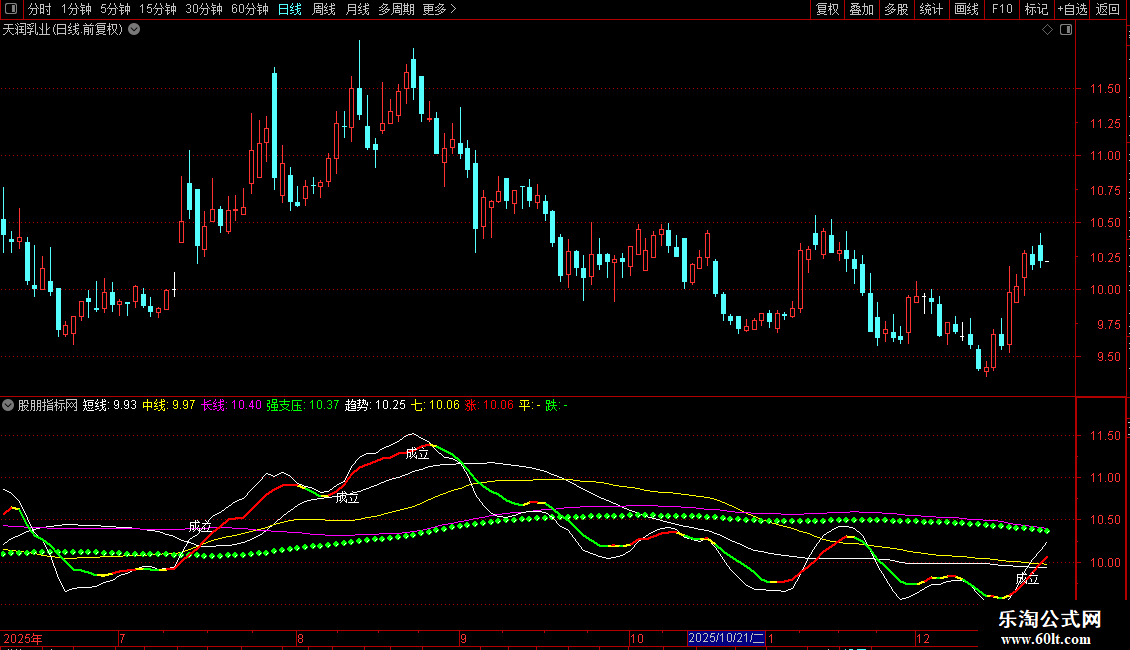This screenshot has height=650, width=1130.
Task: Click highlighted date 2025/10/21 on time axis
Action: click(727, 638)
